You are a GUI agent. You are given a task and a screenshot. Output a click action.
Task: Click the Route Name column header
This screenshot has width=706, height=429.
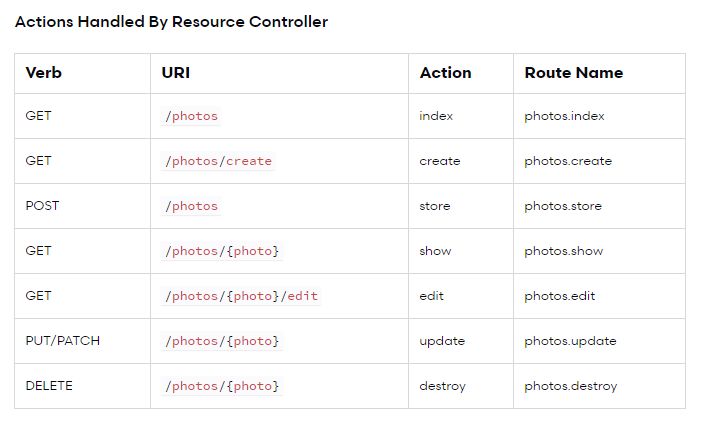pos(573,73)
